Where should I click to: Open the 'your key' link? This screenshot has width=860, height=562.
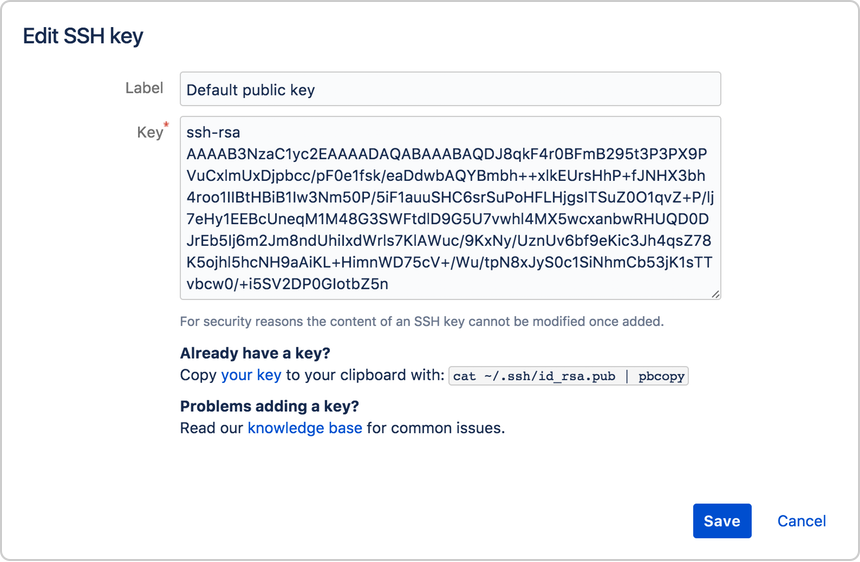251,375
